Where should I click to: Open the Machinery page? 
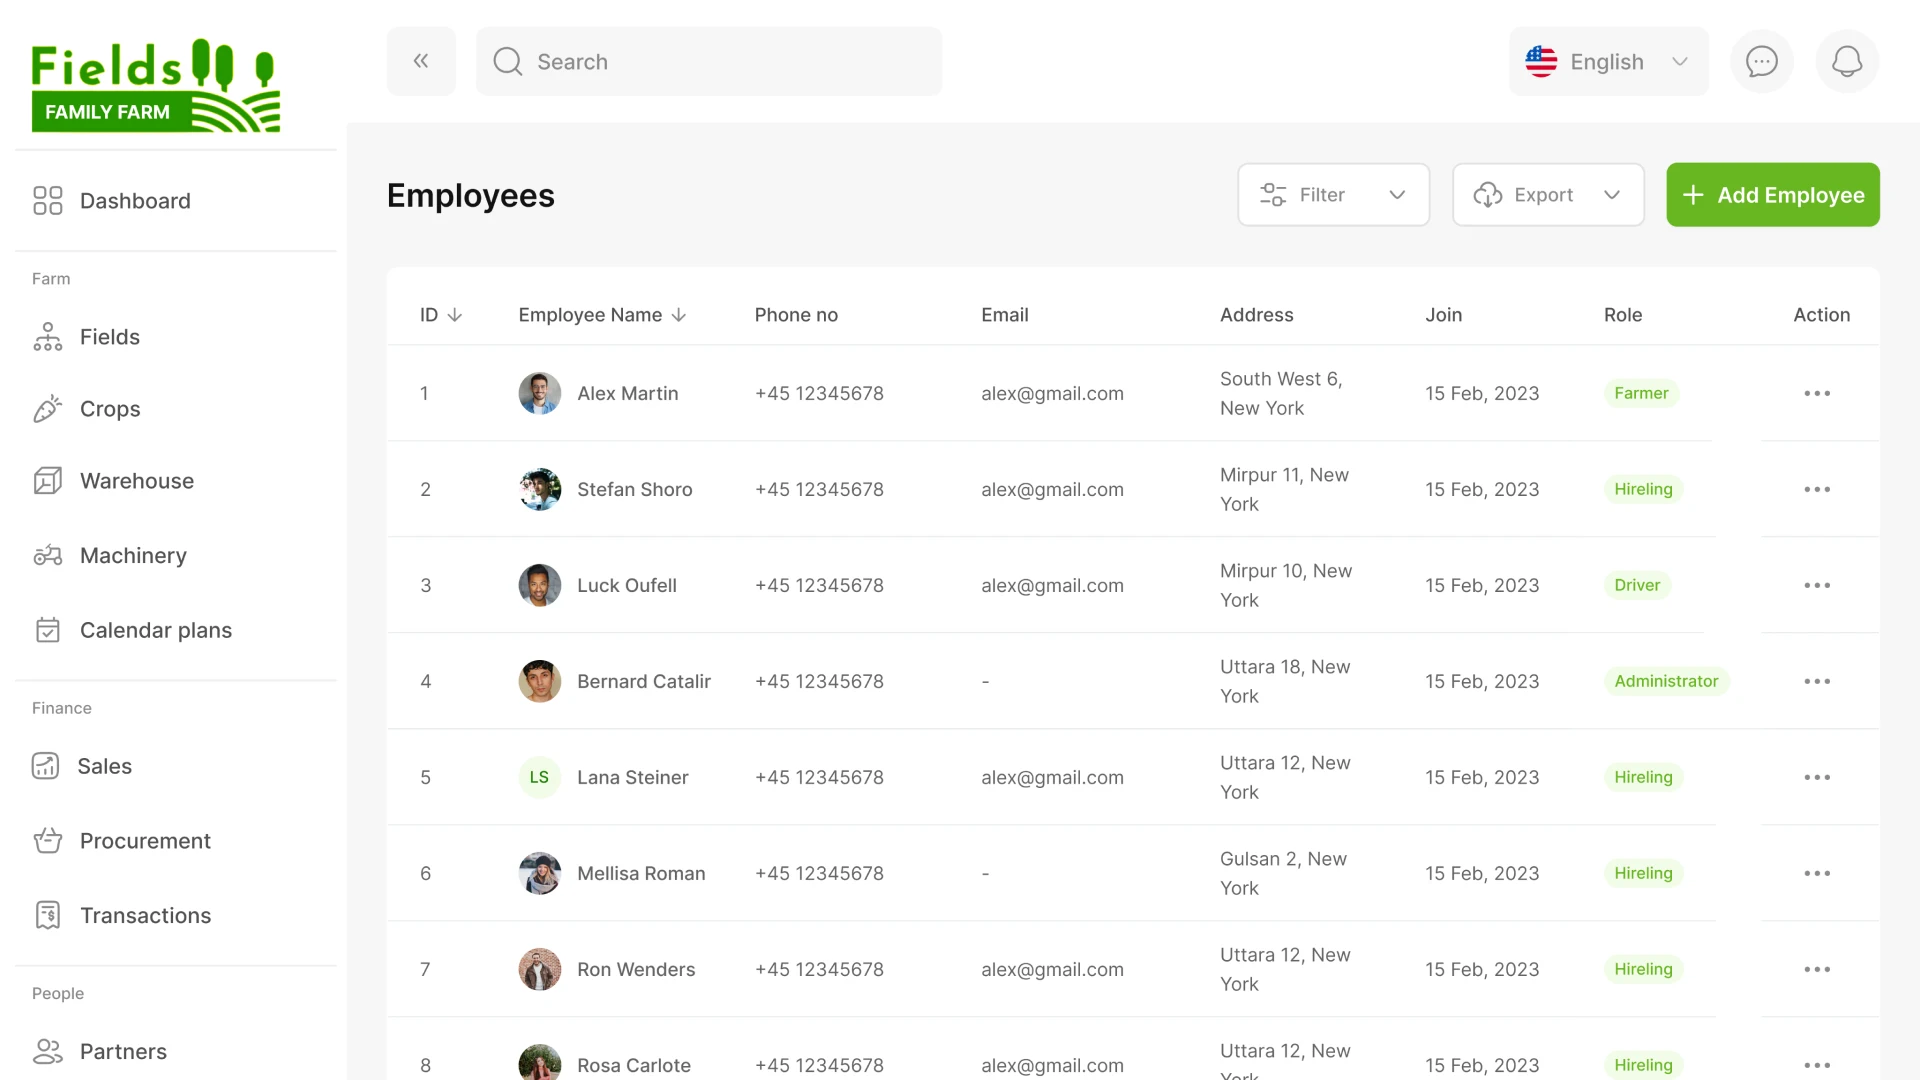coord(133,555)
